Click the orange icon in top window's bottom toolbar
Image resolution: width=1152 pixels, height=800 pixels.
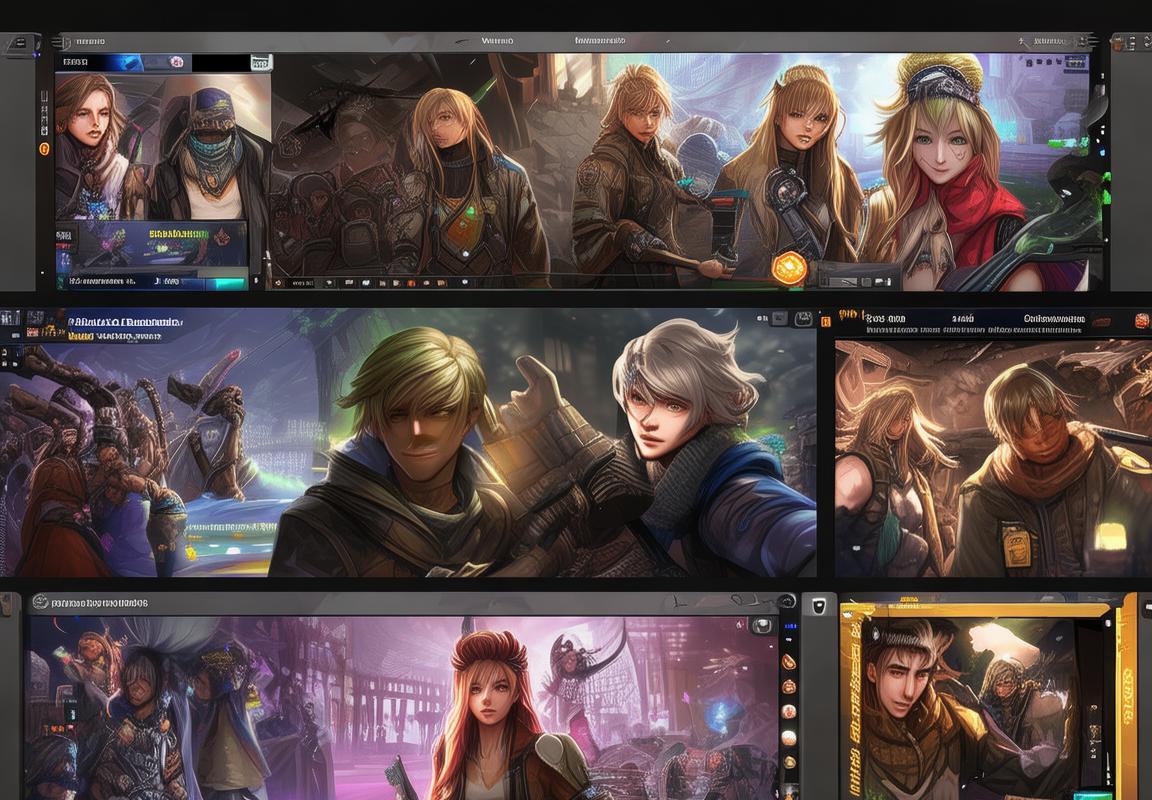[411, 283]
